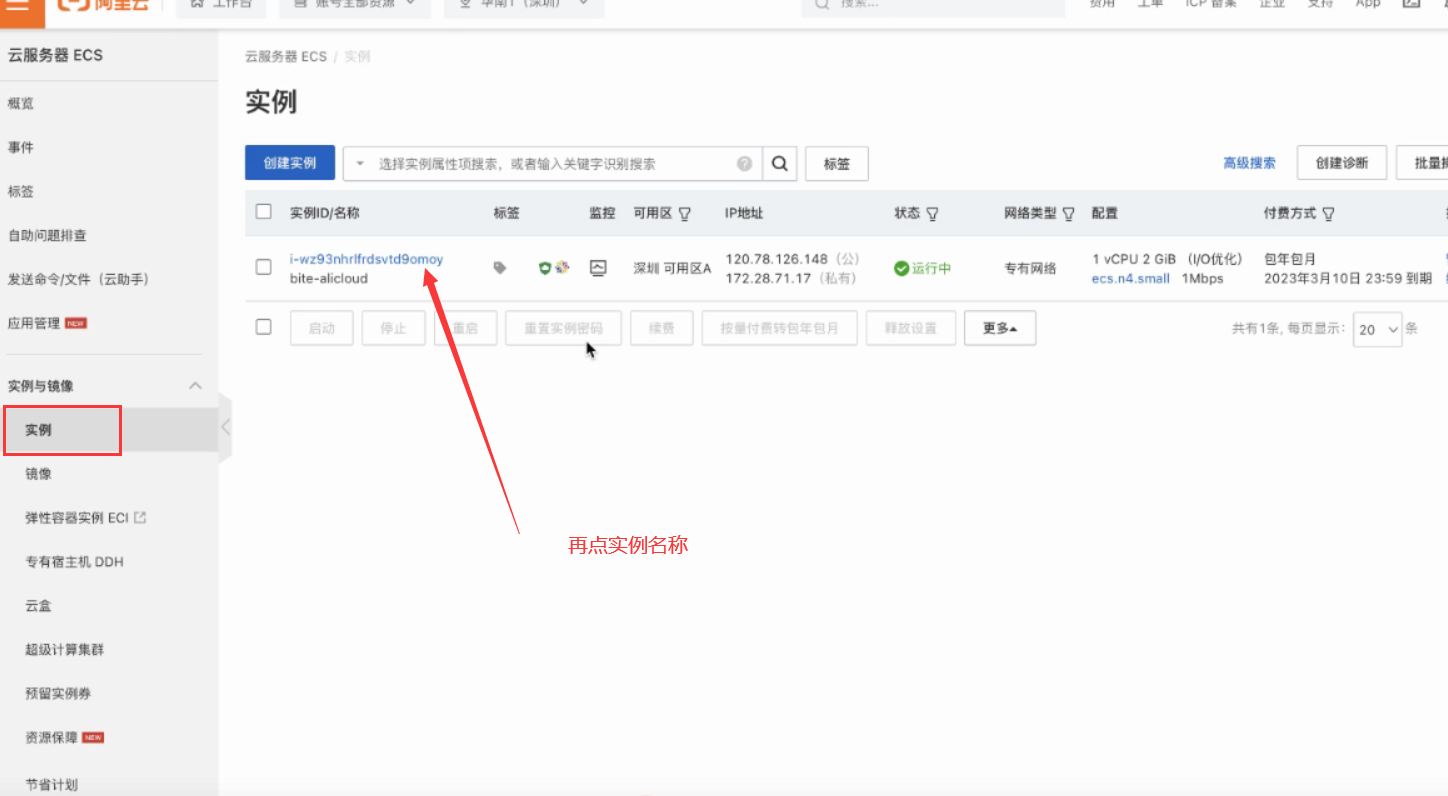This screenshot has width=1448, height=796.
Task: Click the 云服务器 ECS sidebar title
Action: click(55, 55)
